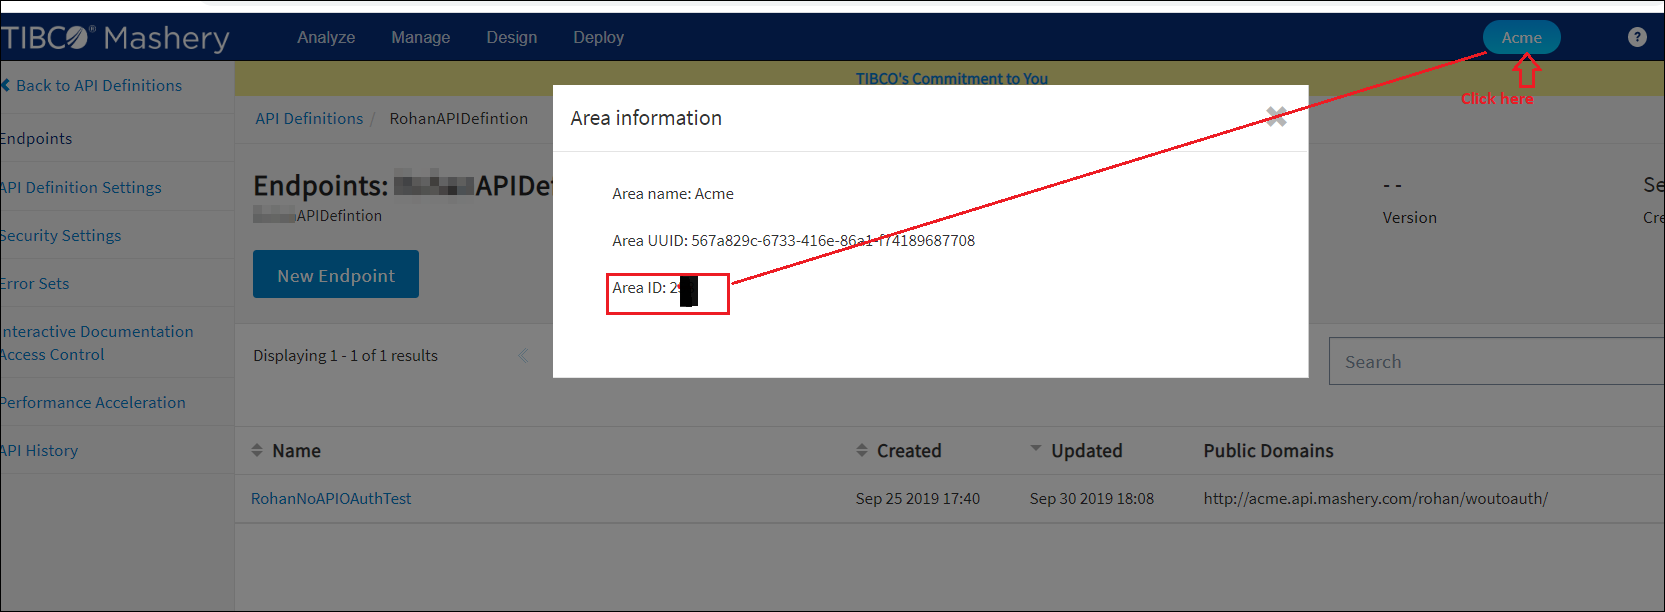The height and width of the screenshot is (612, 1665).
Task: Go back to API Definitions
Action: (92, 86)
